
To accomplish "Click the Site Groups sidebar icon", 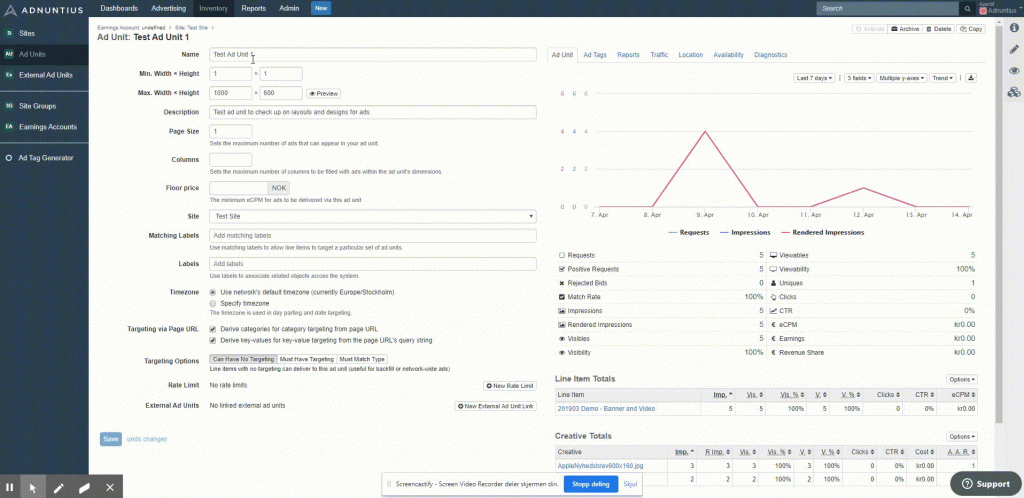I will (x=9, y=106).
